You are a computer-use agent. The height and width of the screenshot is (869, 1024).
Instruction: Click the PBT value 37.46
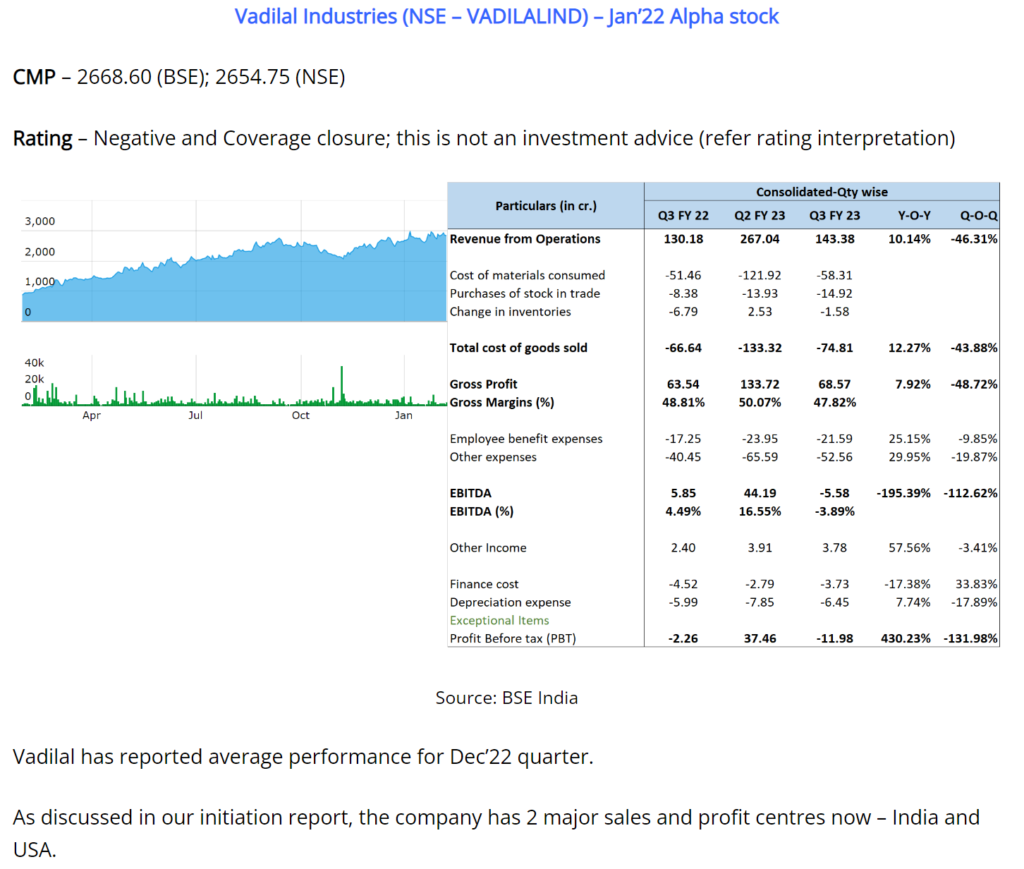pyautogui.click(x=760, y=639)
